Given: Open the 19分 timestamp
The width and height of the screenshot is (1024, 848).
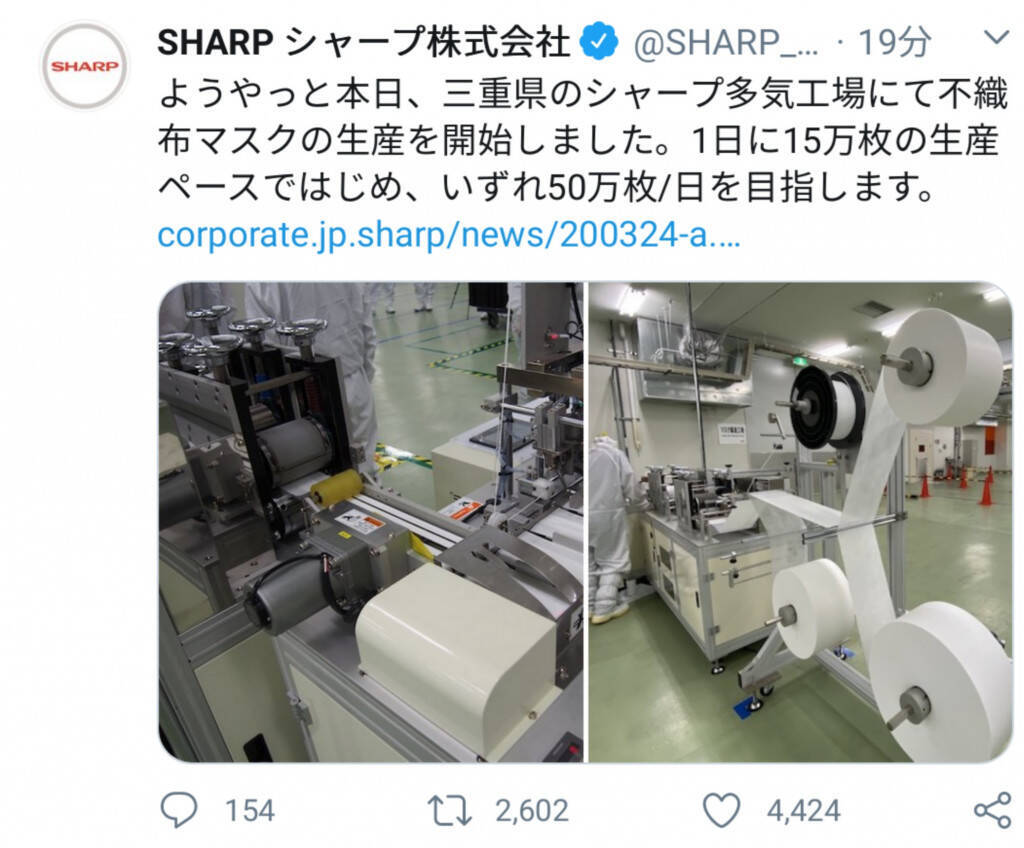Looking at the screenshot, I should point(894,42).
